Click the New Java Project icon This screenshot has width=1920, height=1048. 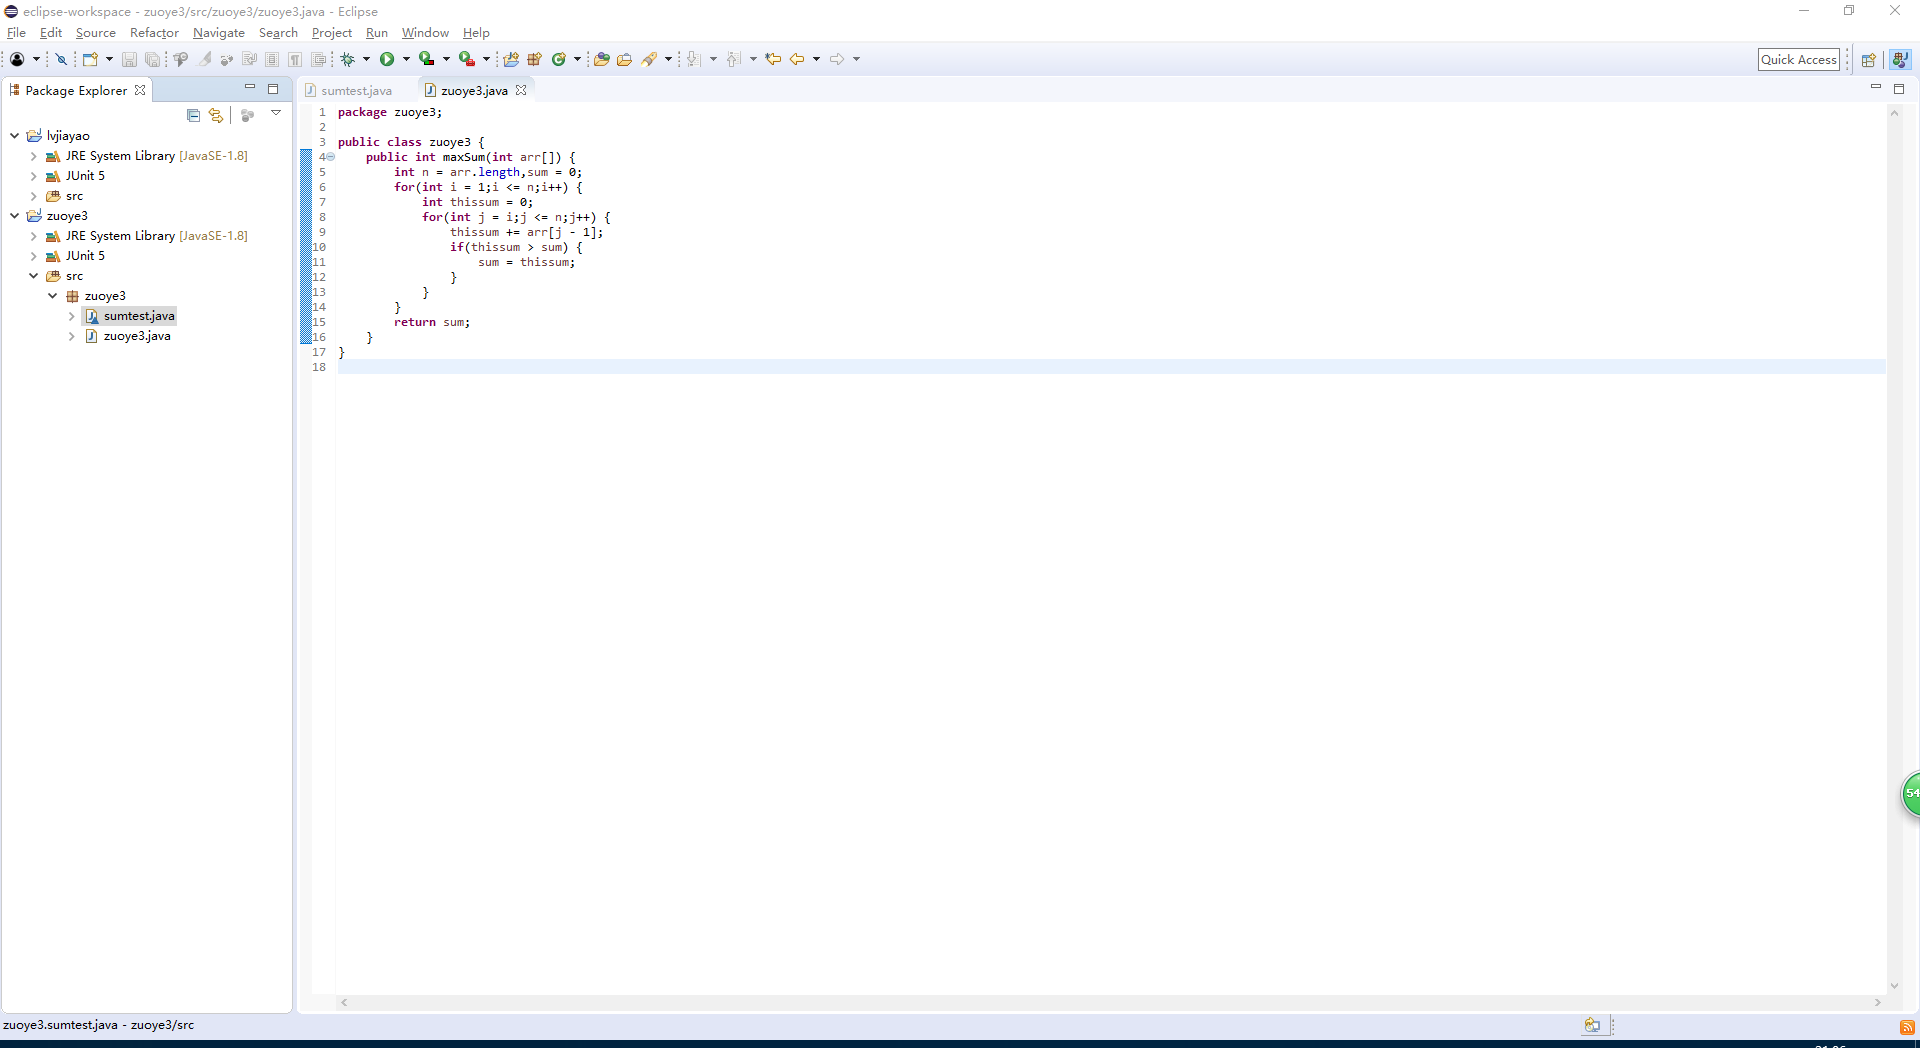click(511, 59)
